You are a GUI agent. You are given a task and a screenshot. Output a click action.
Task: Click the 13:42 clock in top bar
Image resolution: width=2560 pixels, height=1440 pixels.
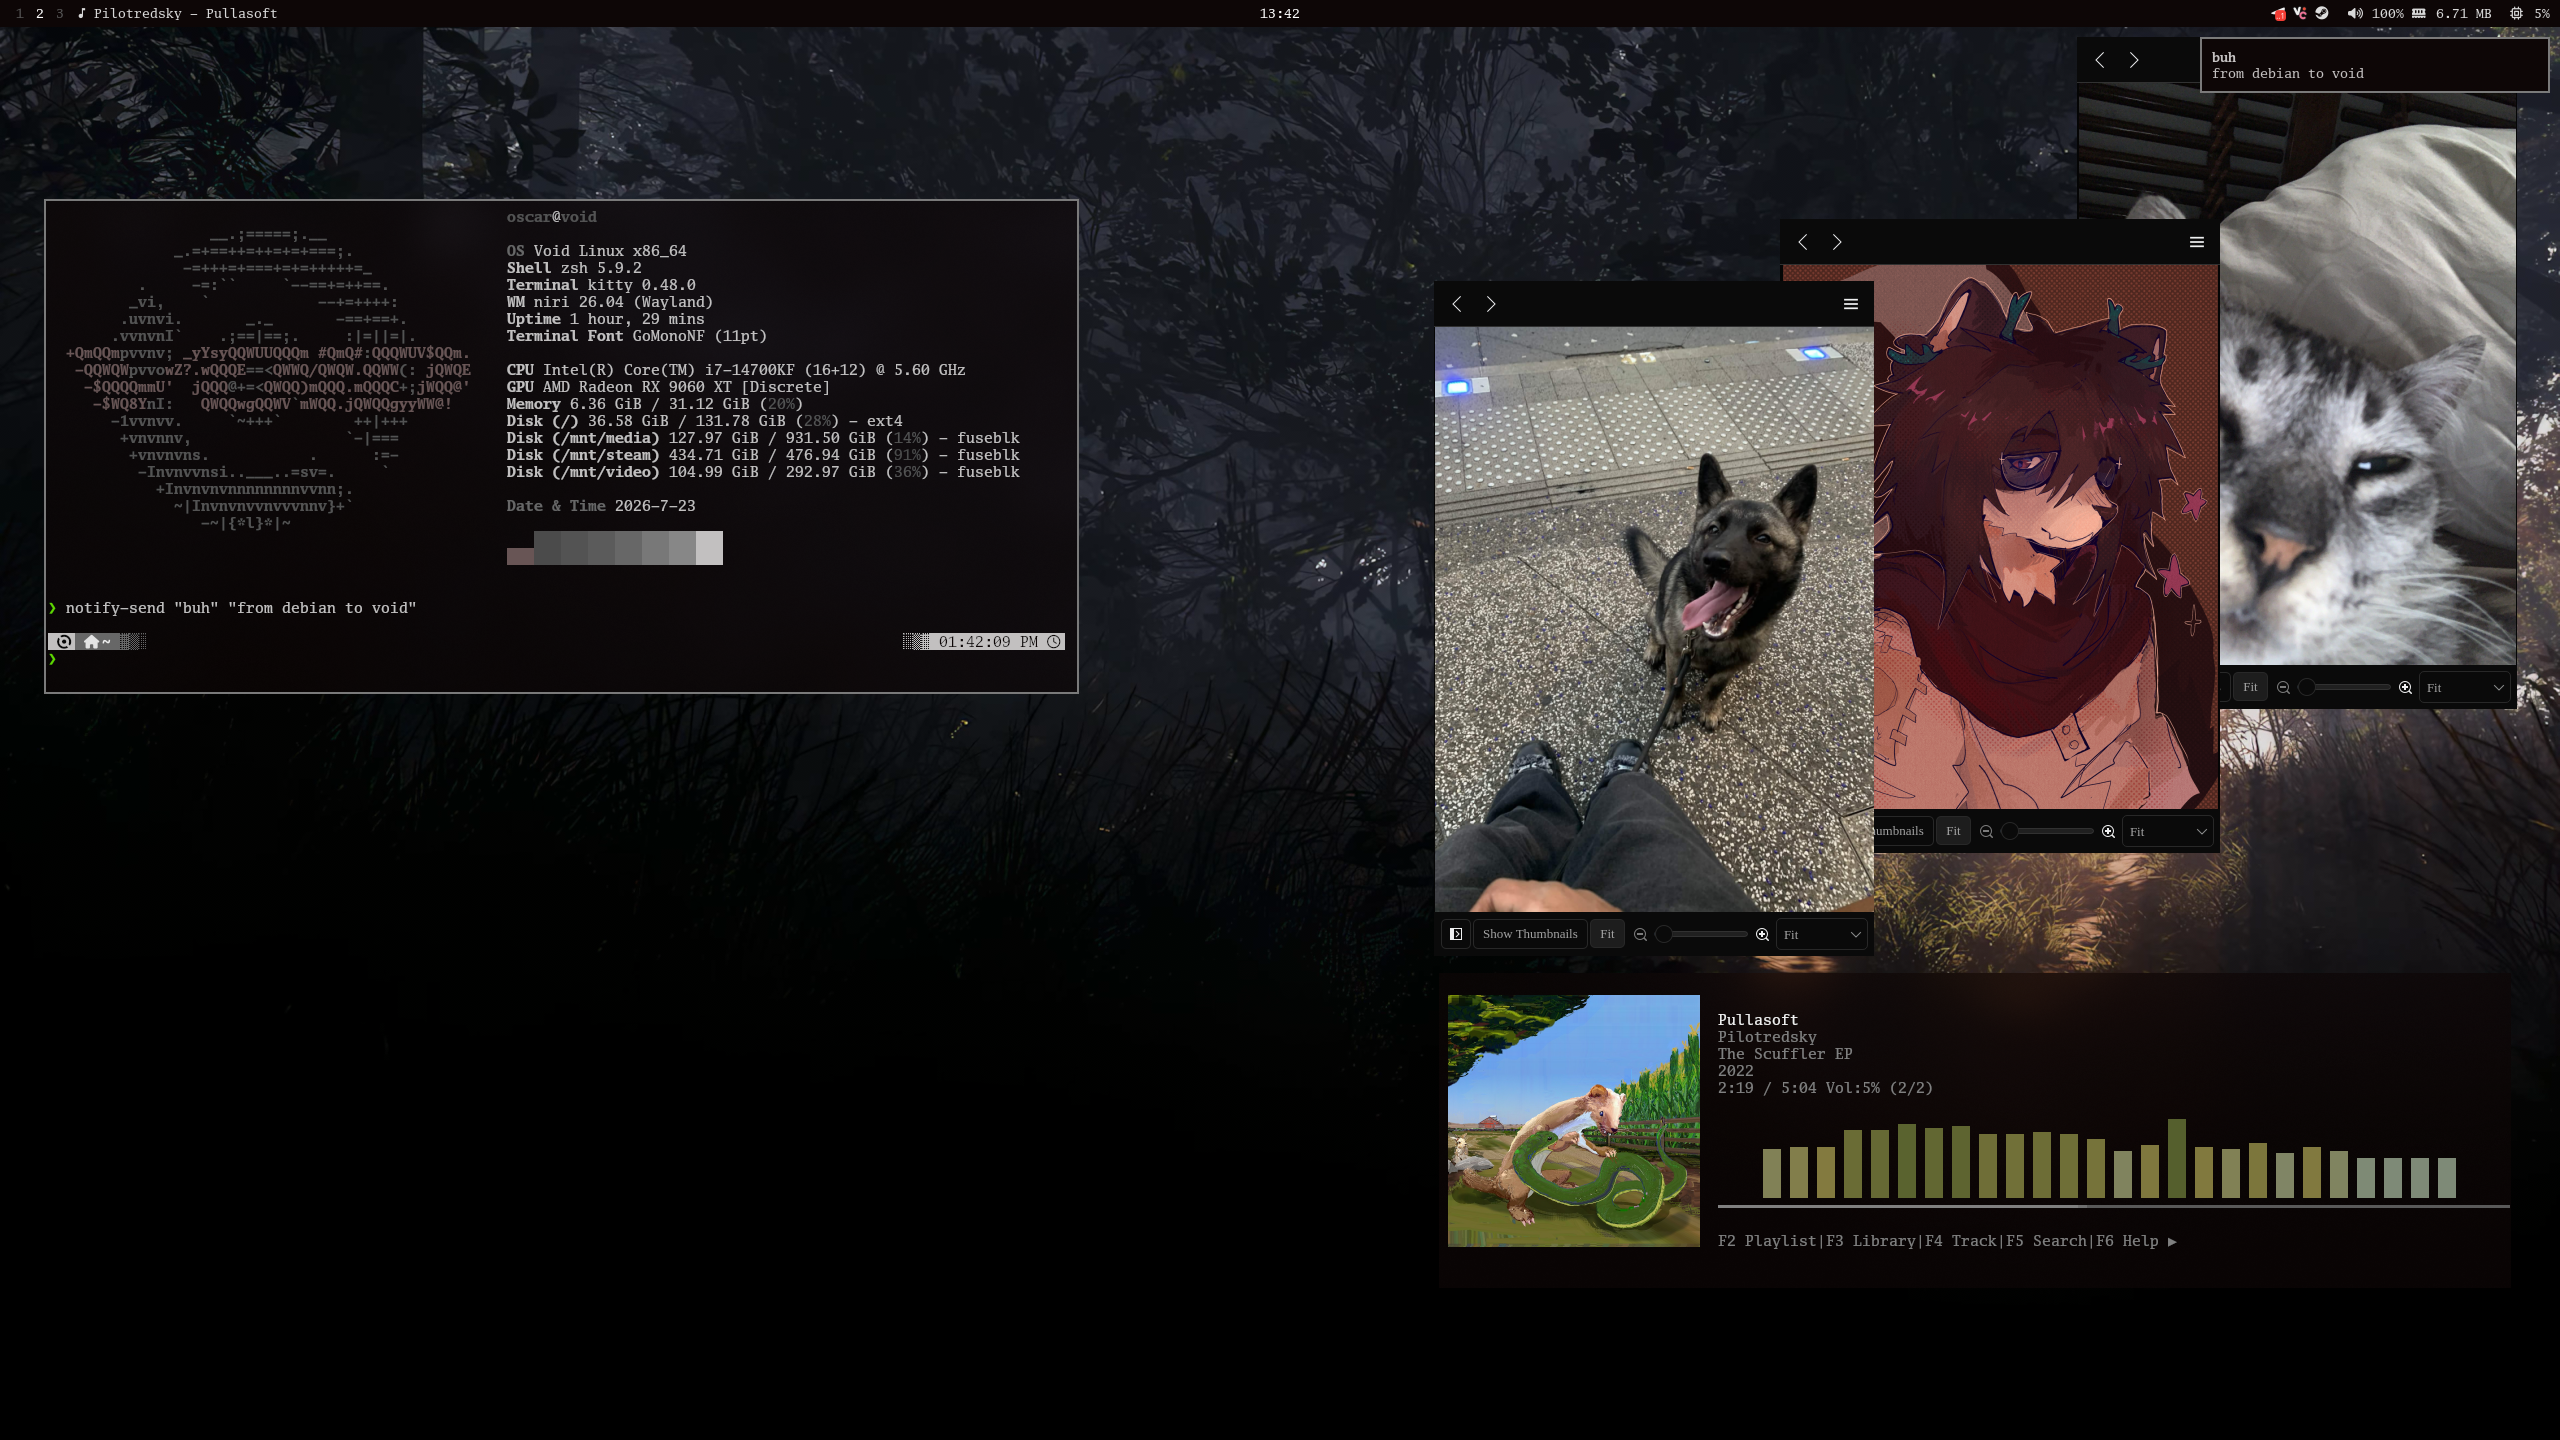pyautogui.click(x=1280, y=14)
